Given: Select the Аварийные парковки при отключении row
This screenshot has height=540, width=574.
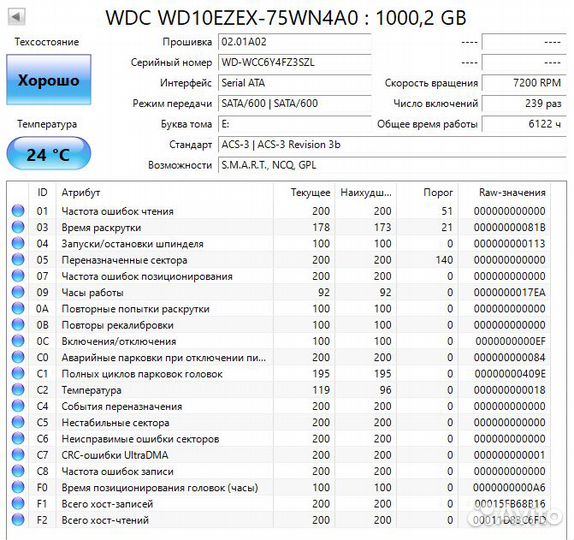Looking at the screenshot, I should [x=279, y=357].
